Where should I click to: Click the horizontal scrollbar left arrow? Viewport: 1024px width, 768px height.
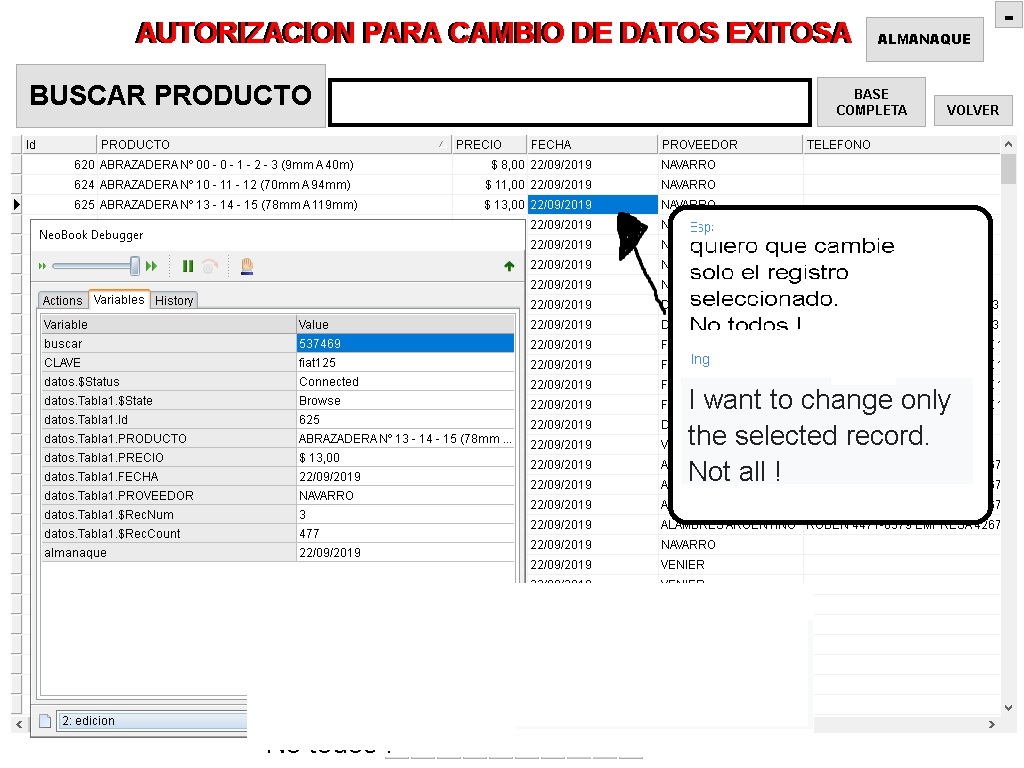19,724
